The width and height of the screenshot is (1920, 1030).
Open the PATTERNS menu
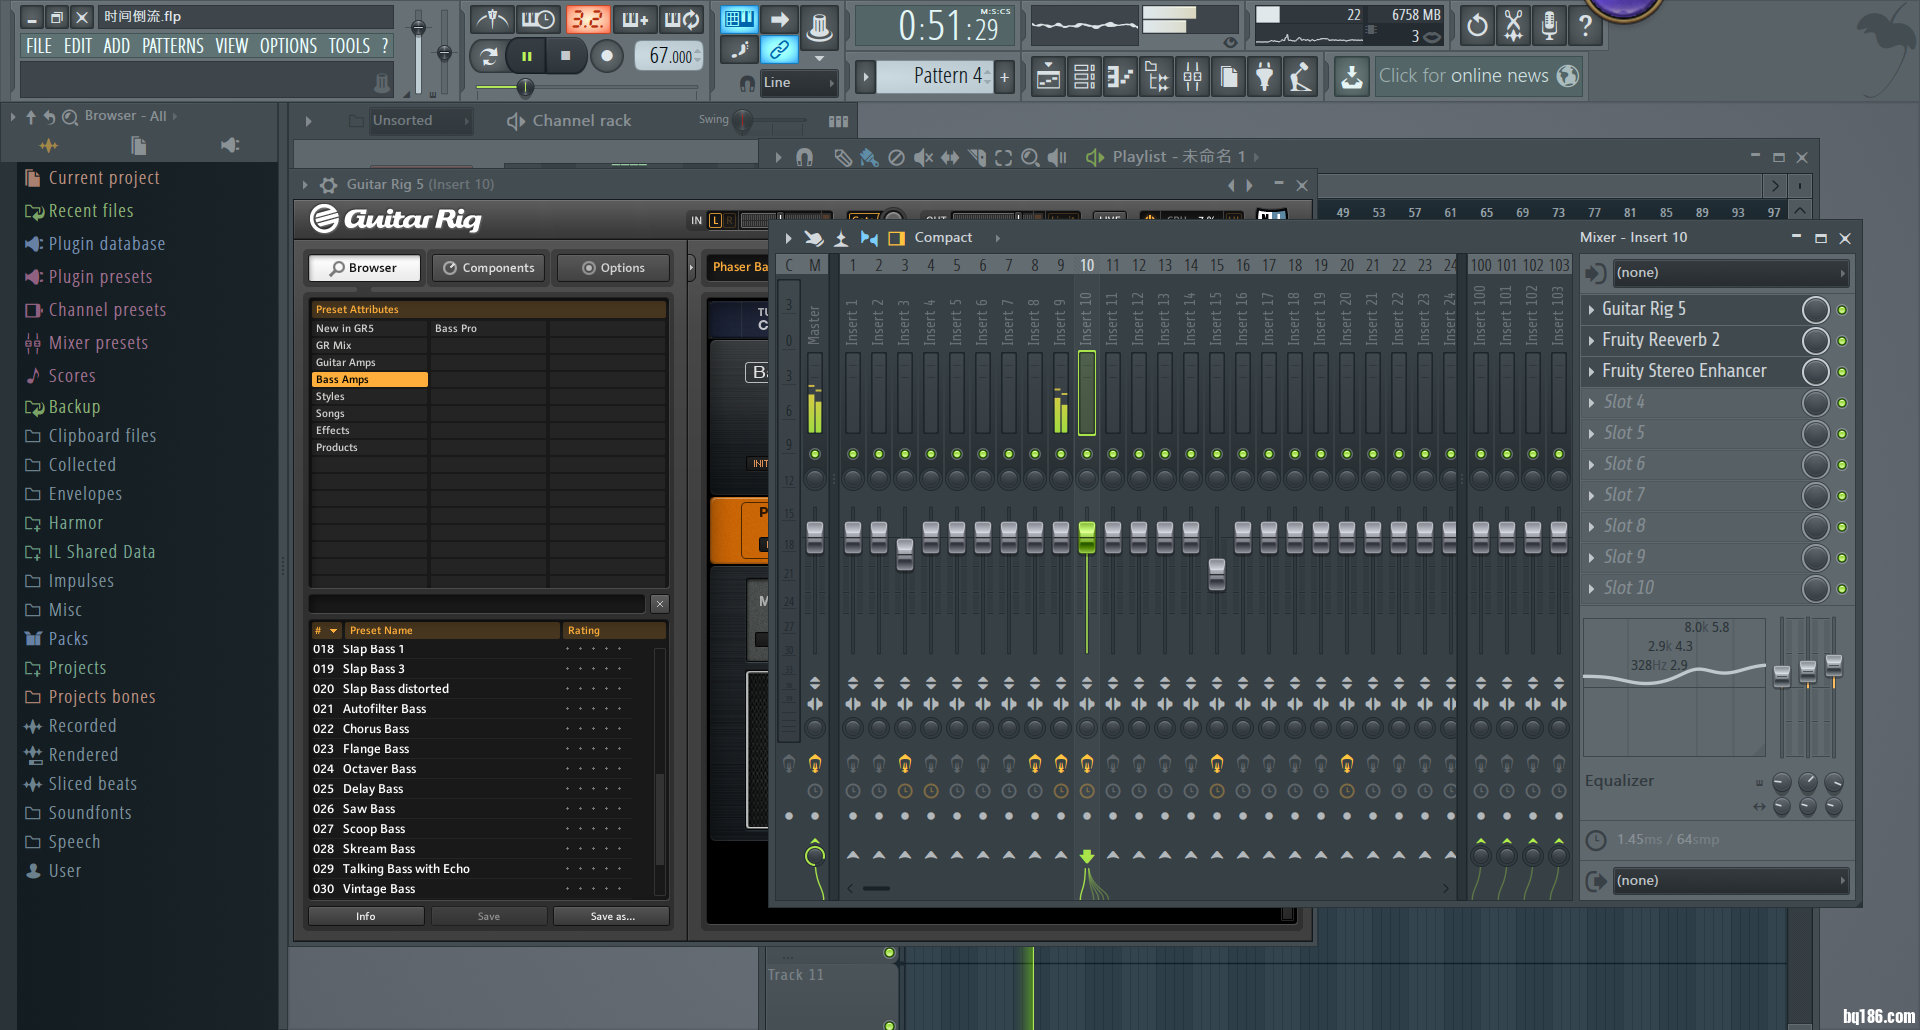click(173, 46)
